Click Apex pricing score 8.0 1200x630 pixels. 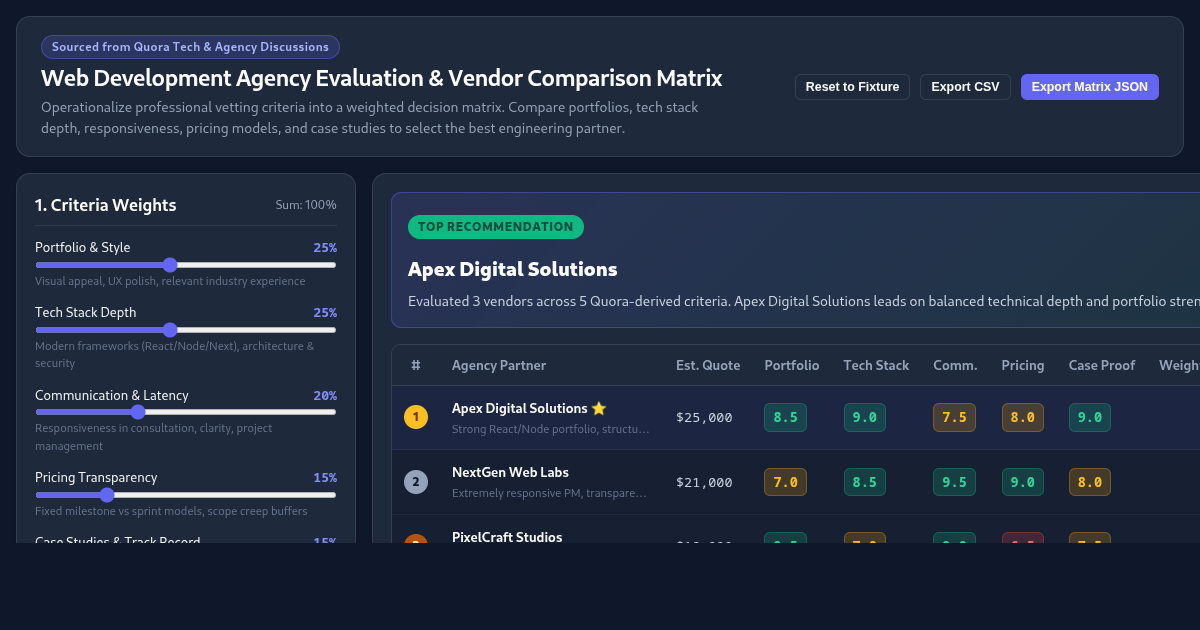point(1023,417)
